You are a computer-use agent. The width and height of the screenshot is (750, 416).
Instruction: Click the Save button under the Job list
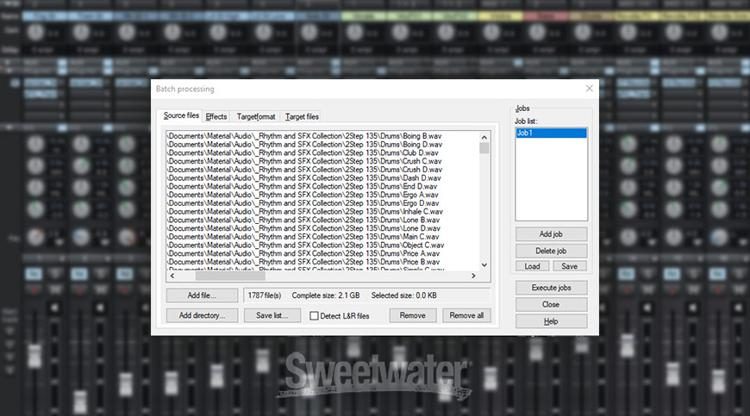568,266
